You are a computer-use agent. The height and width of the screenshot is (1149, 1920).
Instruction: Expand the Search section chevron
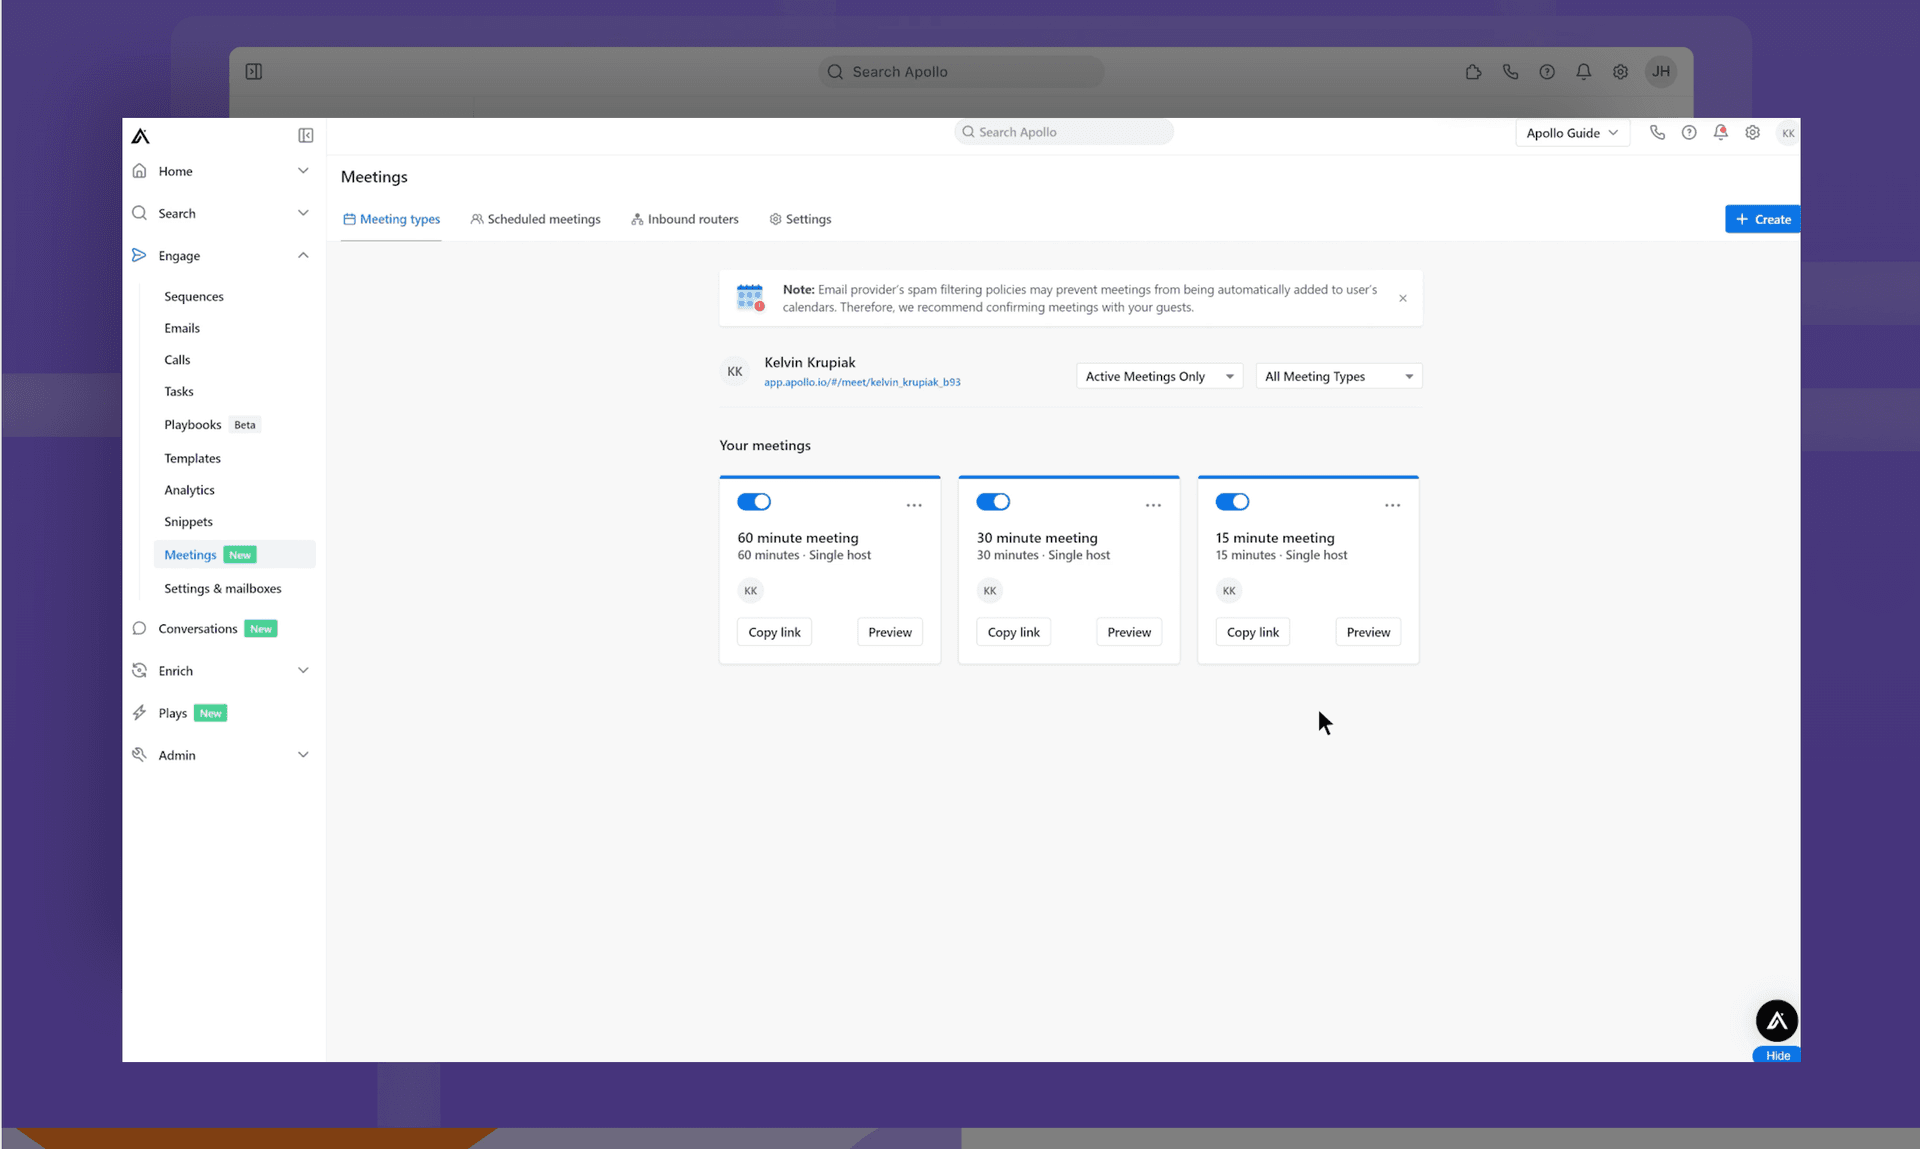coord(303,213)
